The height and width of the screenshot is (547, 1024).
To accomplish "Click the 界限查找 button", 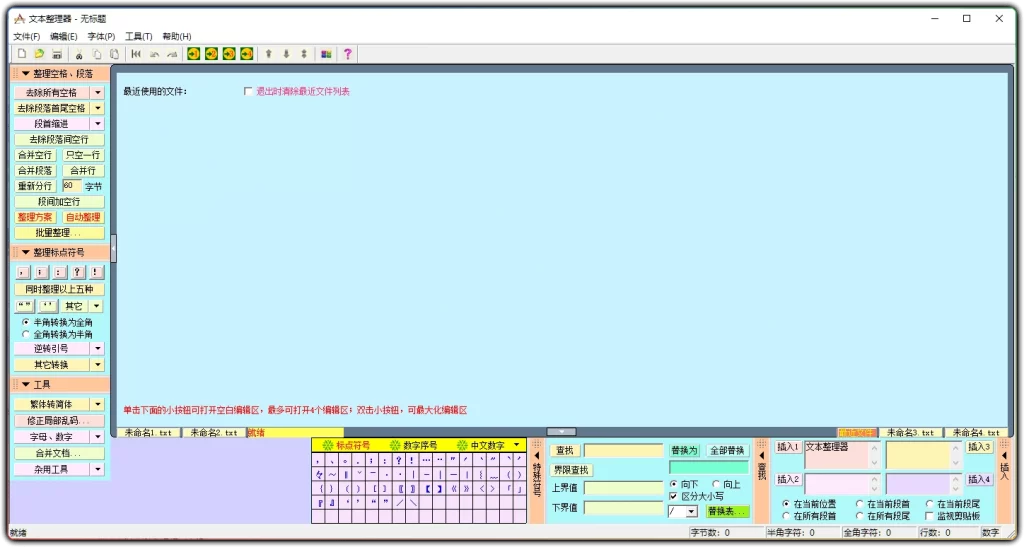I will point(571,470).
